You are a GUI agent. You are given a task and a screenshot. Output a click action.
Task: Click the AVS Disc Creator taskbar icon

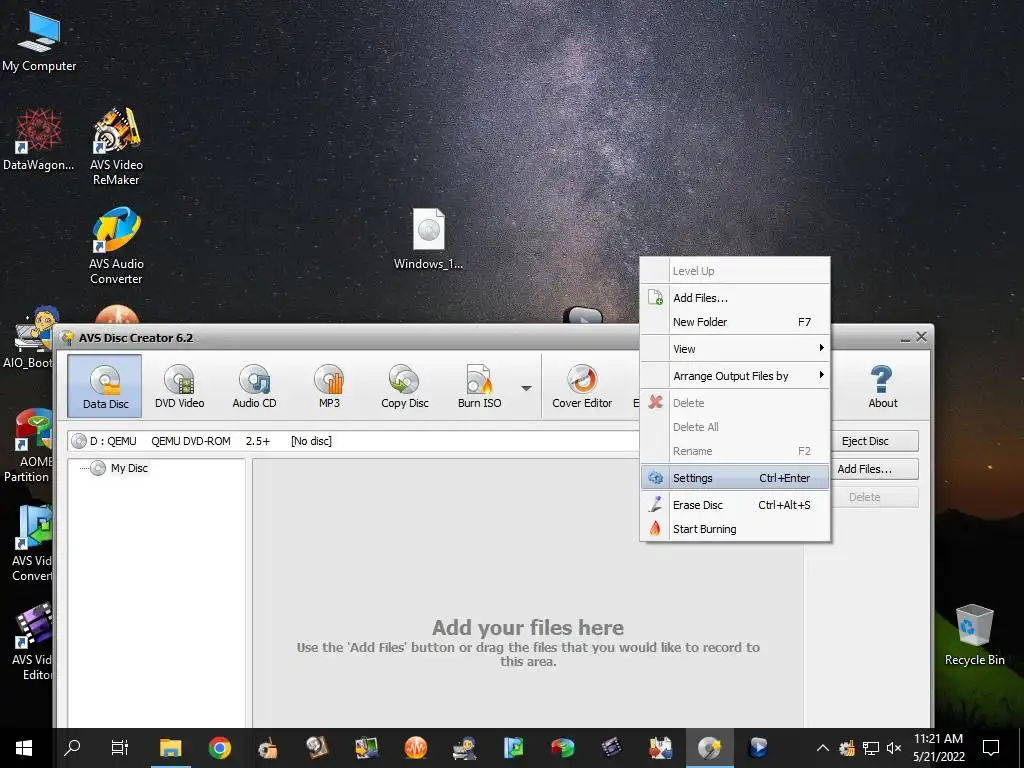pyautogui.click(x=709, y=748)
